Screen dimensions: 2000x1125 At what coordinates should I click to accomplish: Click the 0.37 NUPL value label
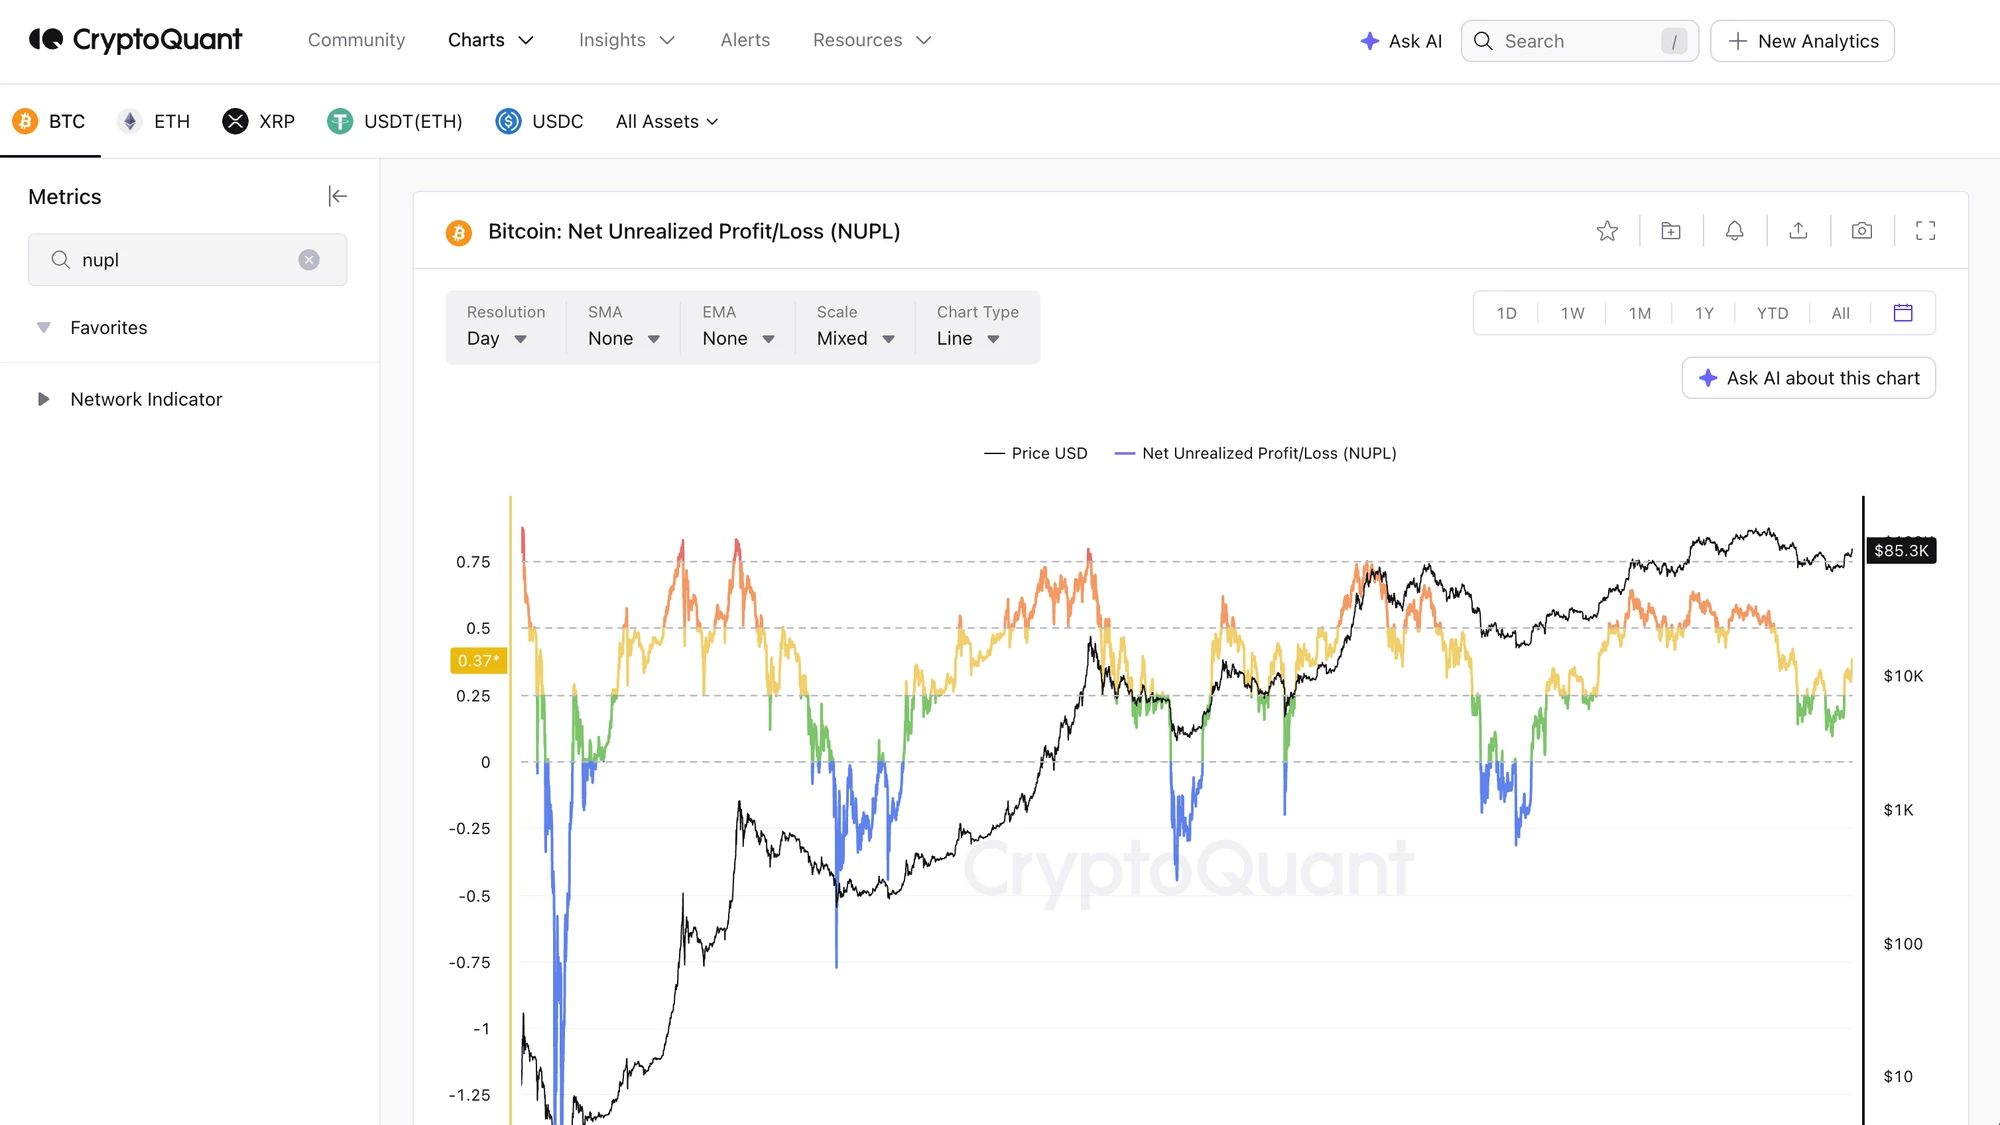click(478, 661)
